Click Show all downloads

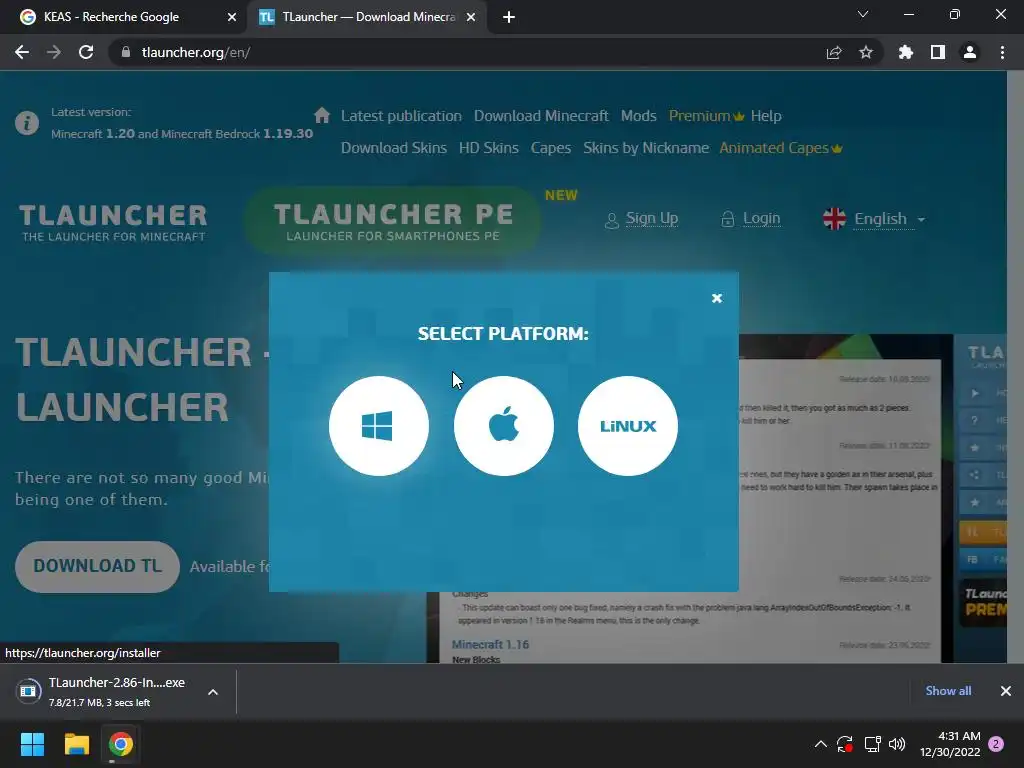tap(948, 691)
